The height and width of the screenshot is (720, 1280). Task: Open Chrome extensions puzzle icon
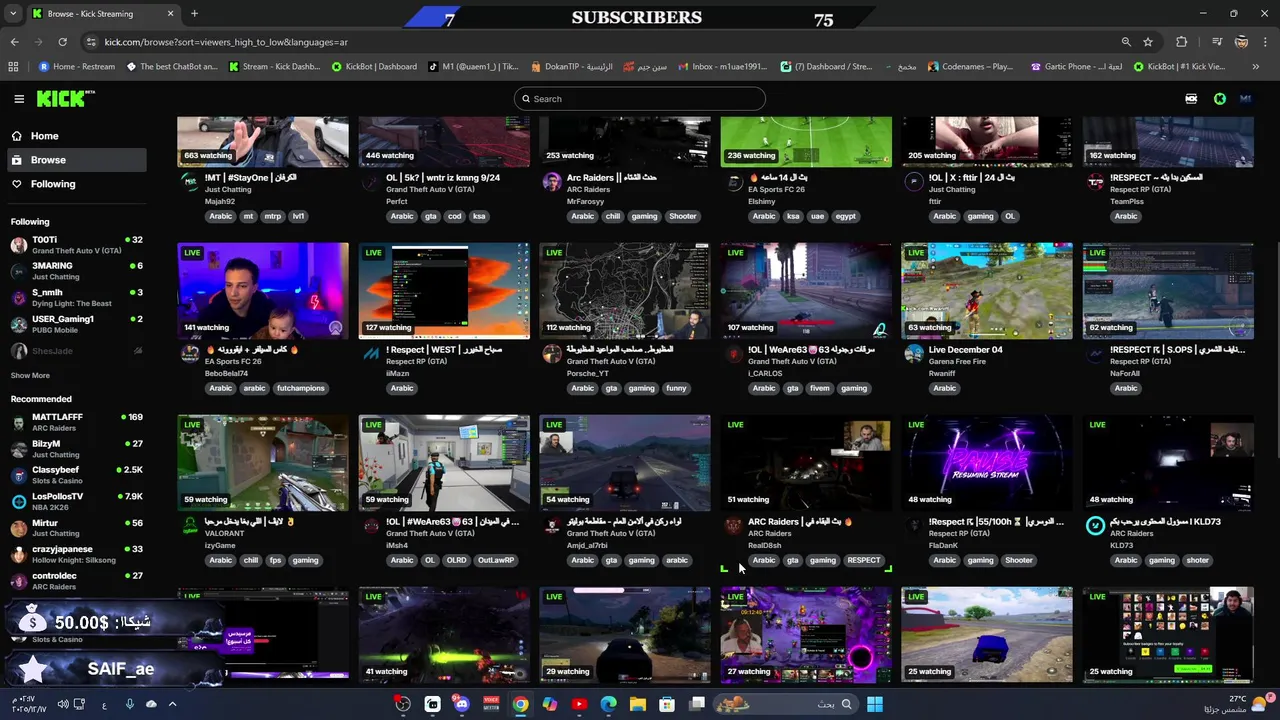(x=1182, y=42)
